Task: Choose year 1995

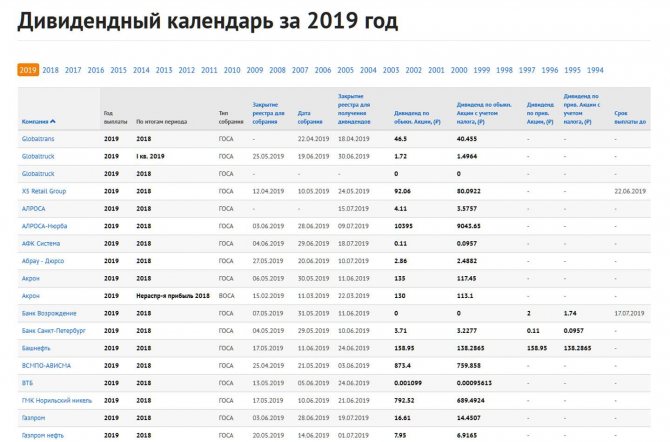Action: click(x=572, y=70)
